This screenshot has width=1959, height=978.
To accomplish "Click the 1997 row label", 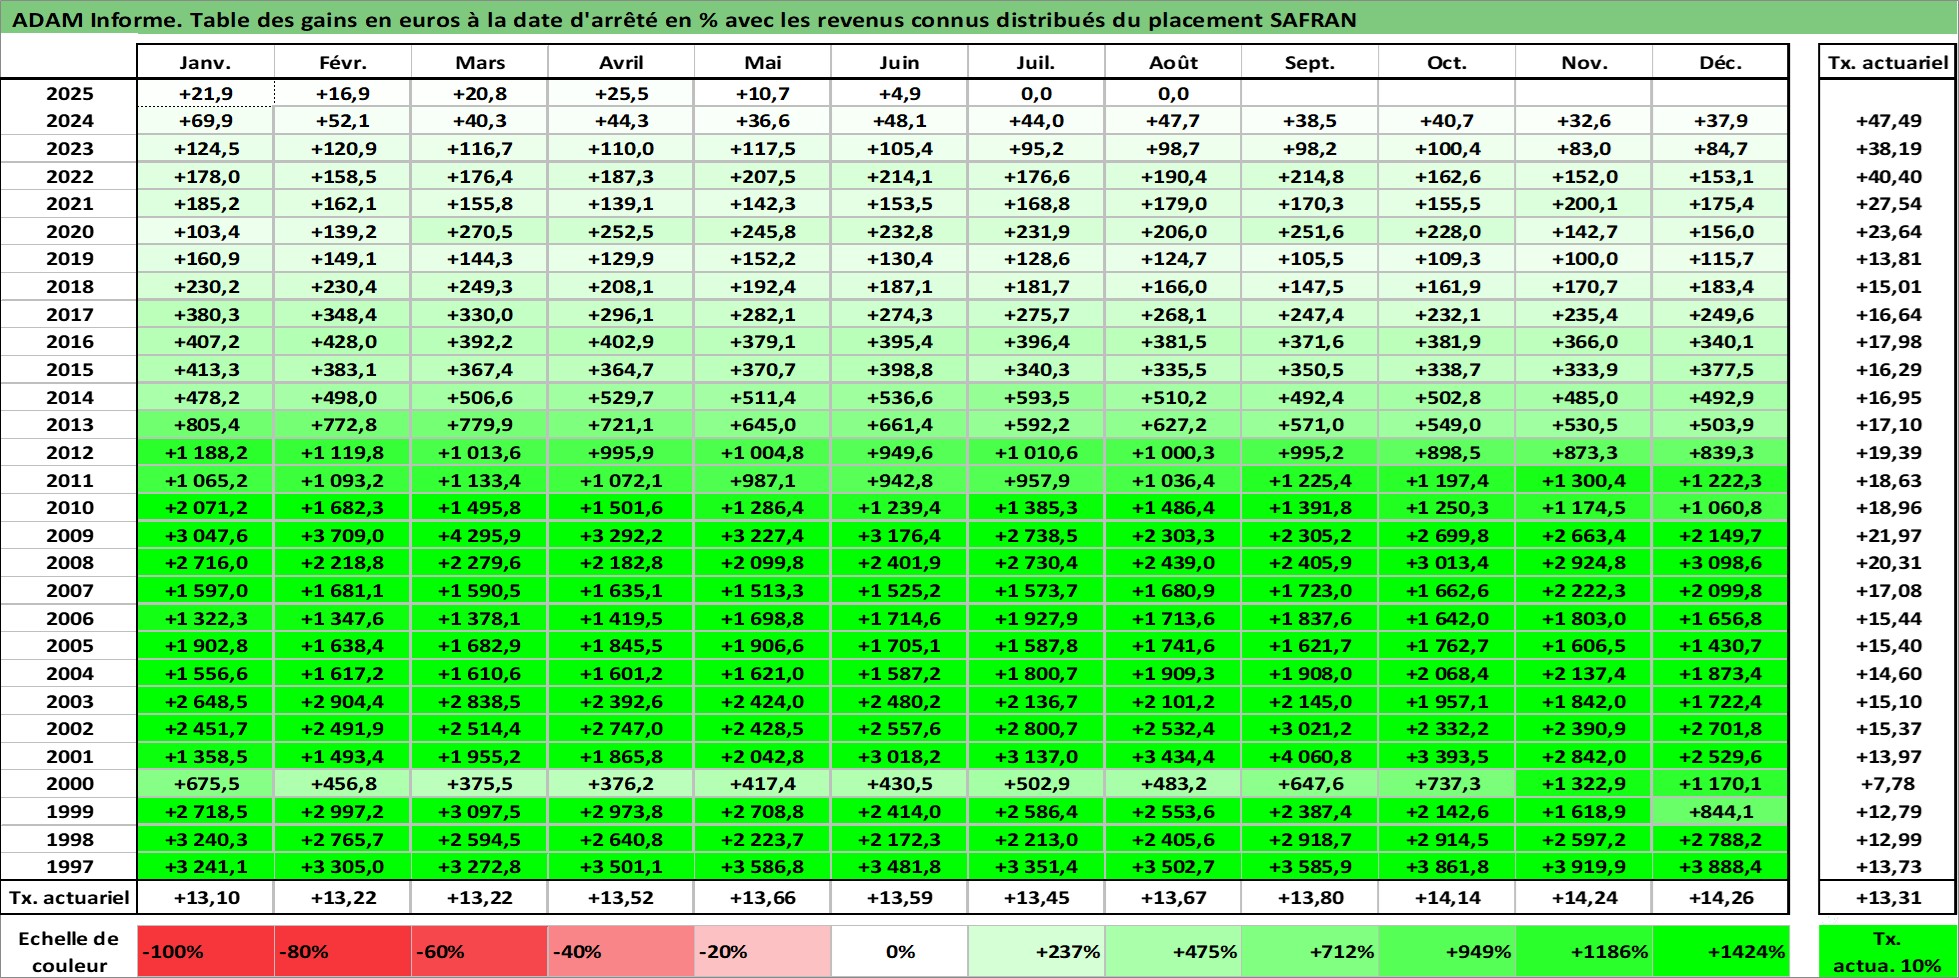I will pos(69,867).
